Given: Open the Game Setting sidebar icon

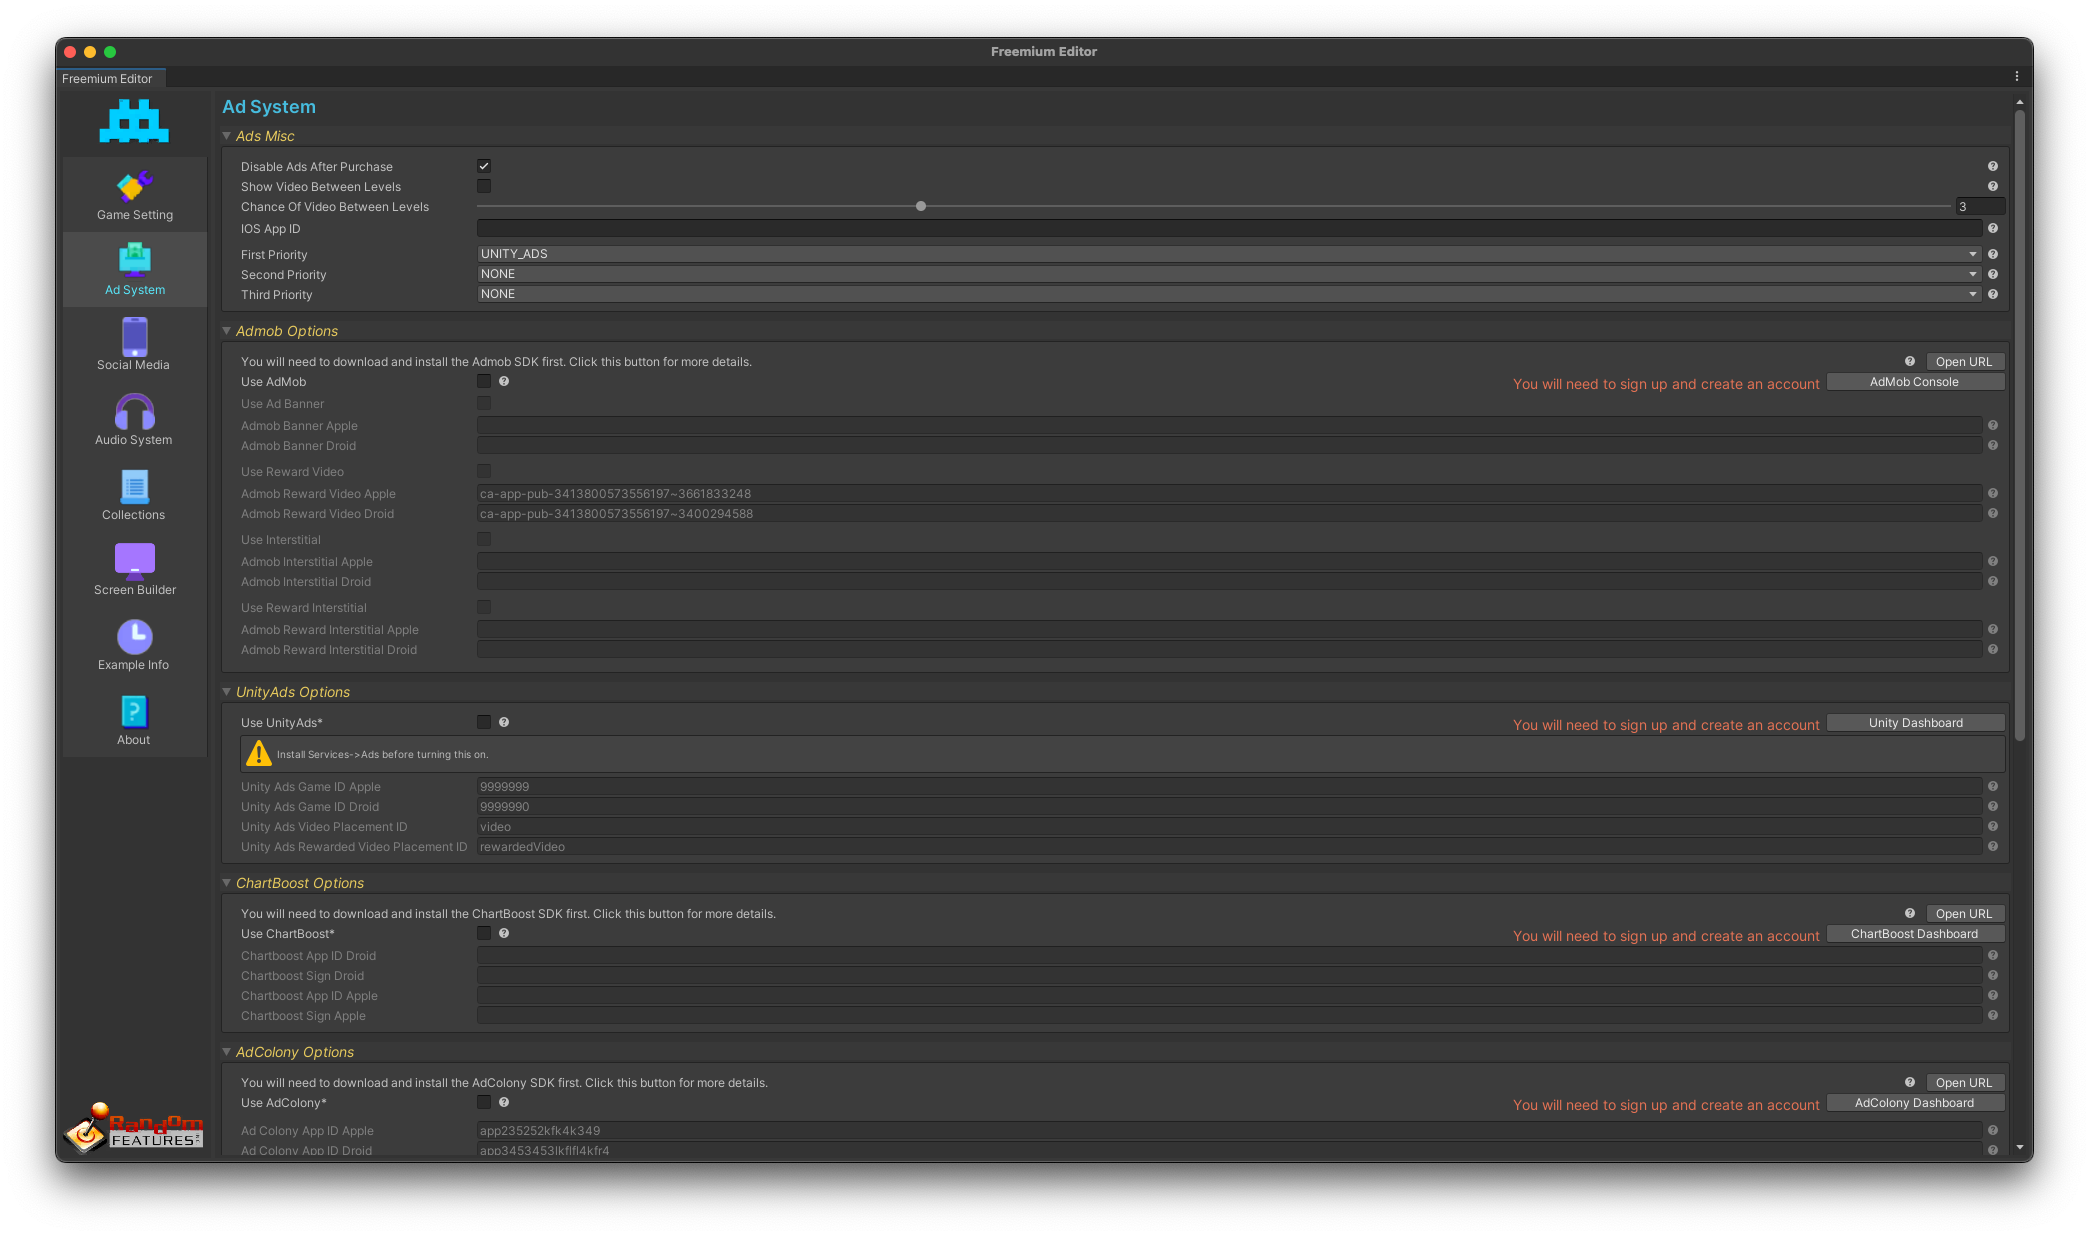Looking at the screenshot, I should [134, 187].
